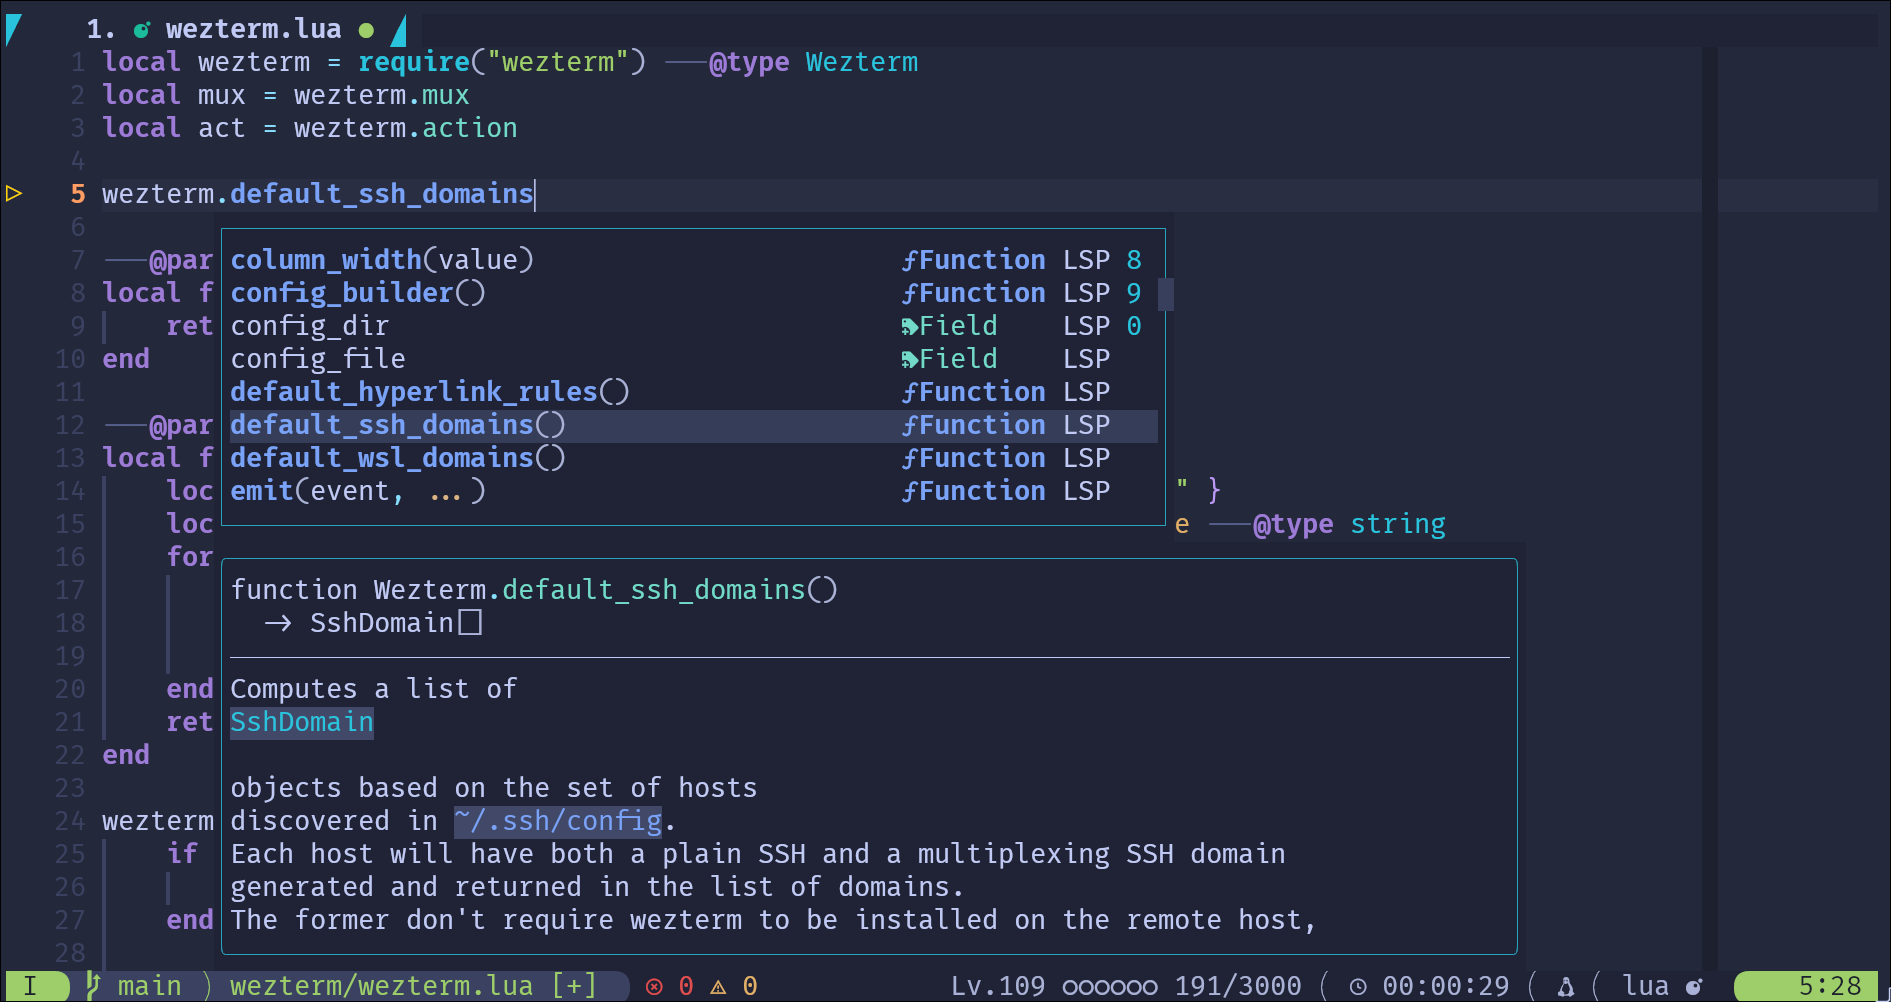The image size is (1891, 1002).
Task: Click the git branch icon next to main
Action: click(x=95, y=986)
